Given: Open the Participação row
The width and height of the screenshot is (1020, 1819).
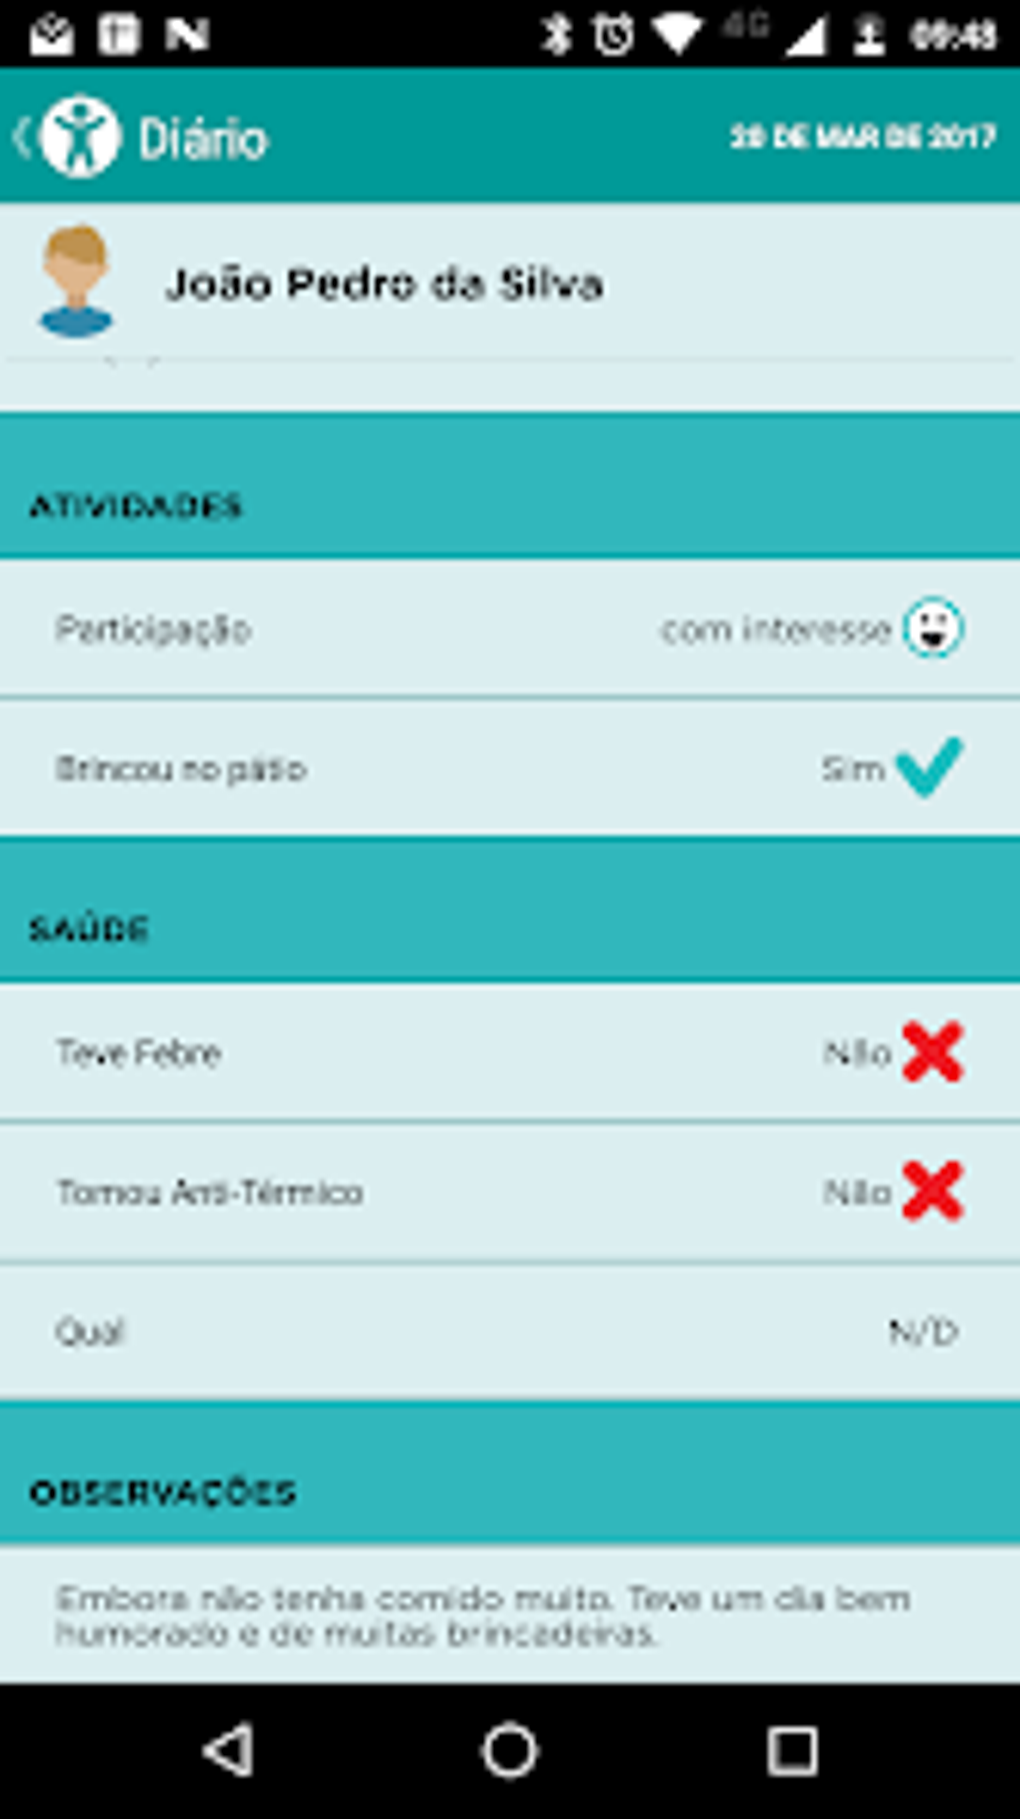Looking at the screenshot, I should 510,629.
